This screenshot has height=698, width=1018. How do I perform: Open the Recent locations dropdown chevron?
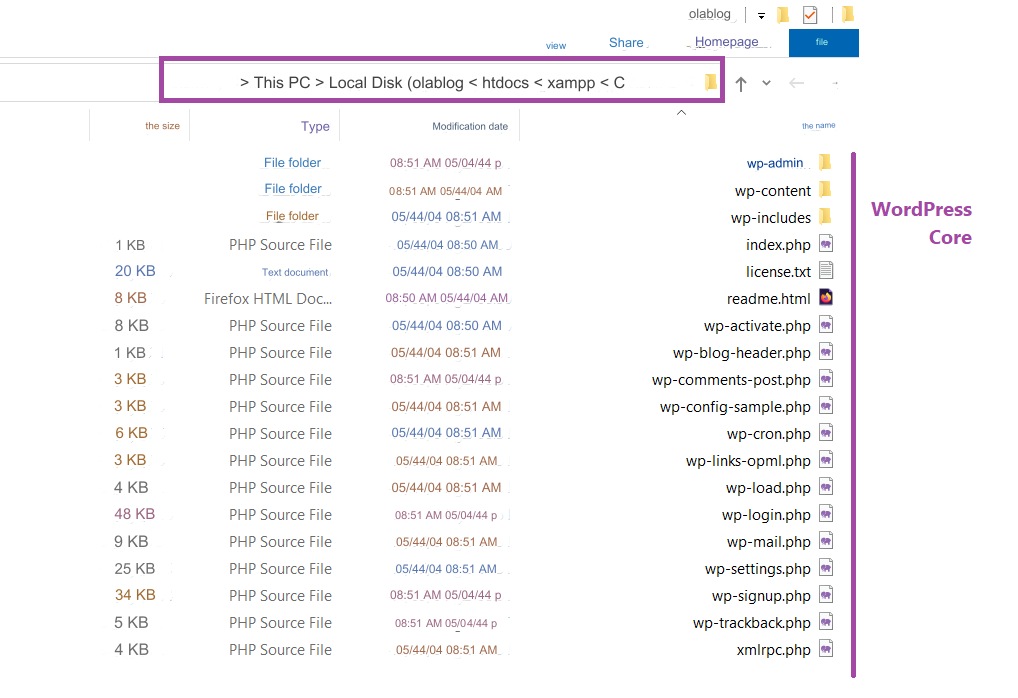tap(767, 83)
